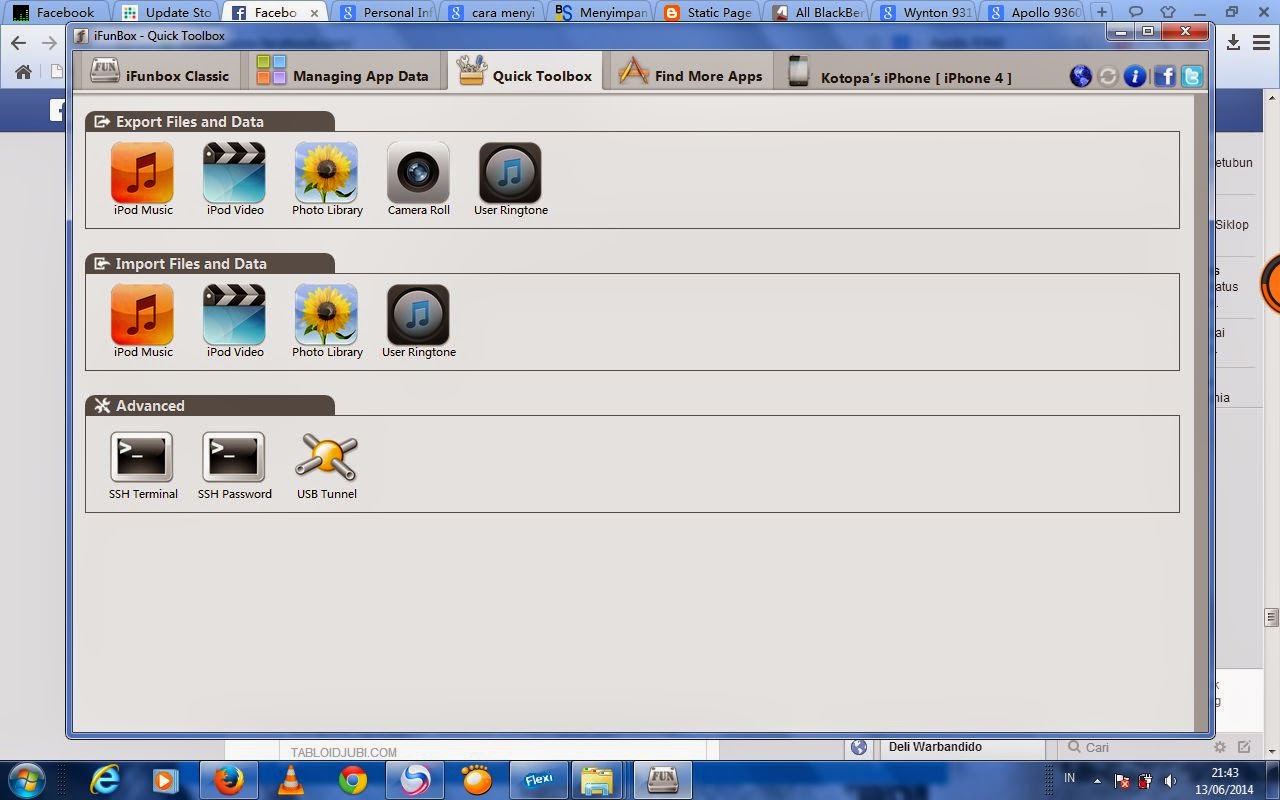
Task: Switch to Apollo 9360 browser tab
Action: [1034, 13]
